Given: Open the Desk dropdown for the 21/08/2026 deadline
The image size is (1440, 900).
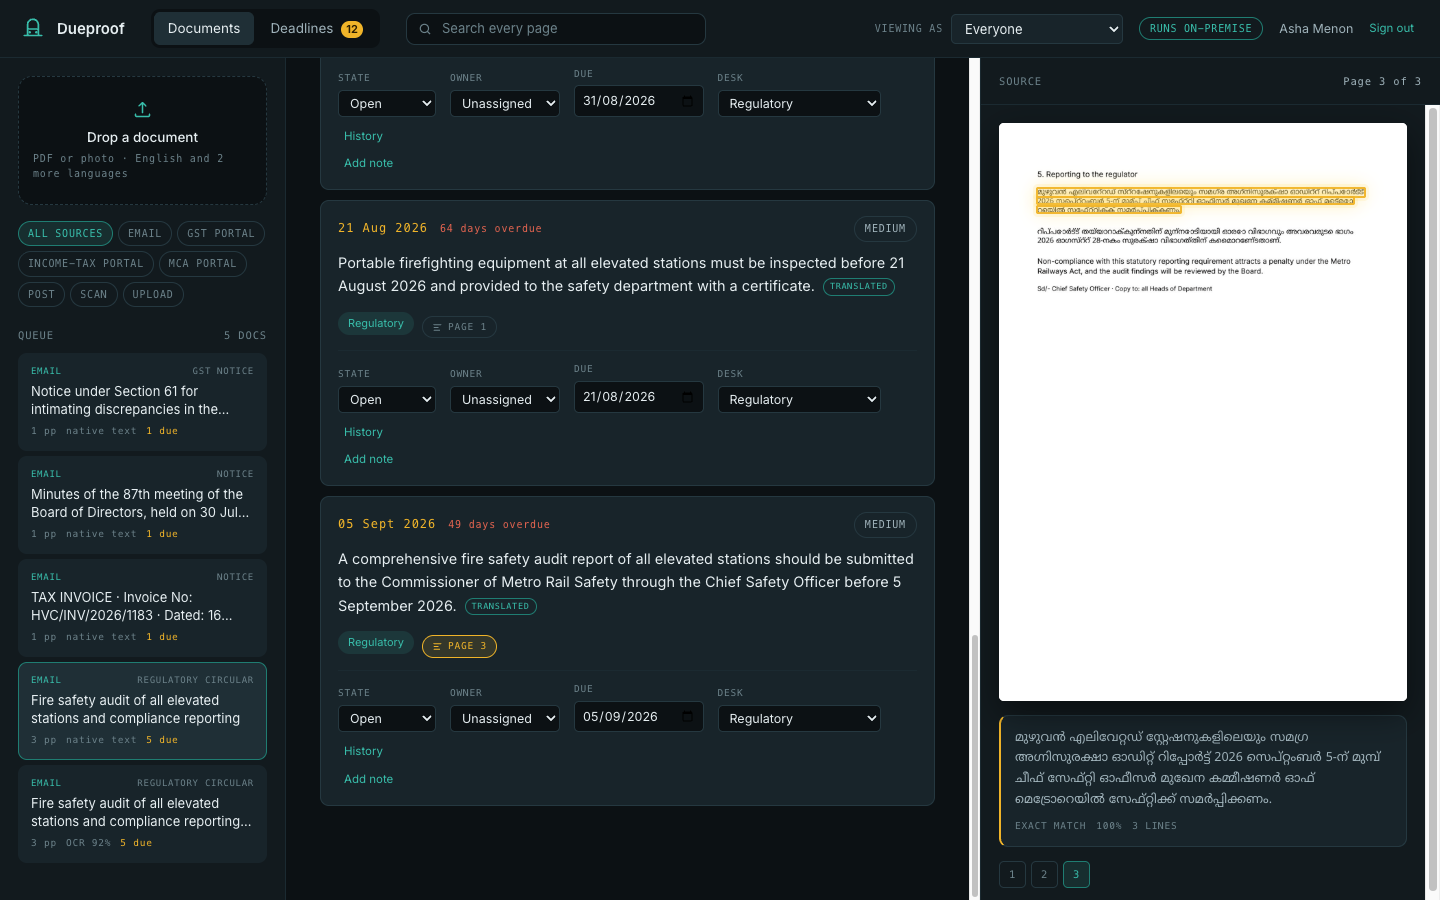Looking at the screenshot, I should coord(799,399).
